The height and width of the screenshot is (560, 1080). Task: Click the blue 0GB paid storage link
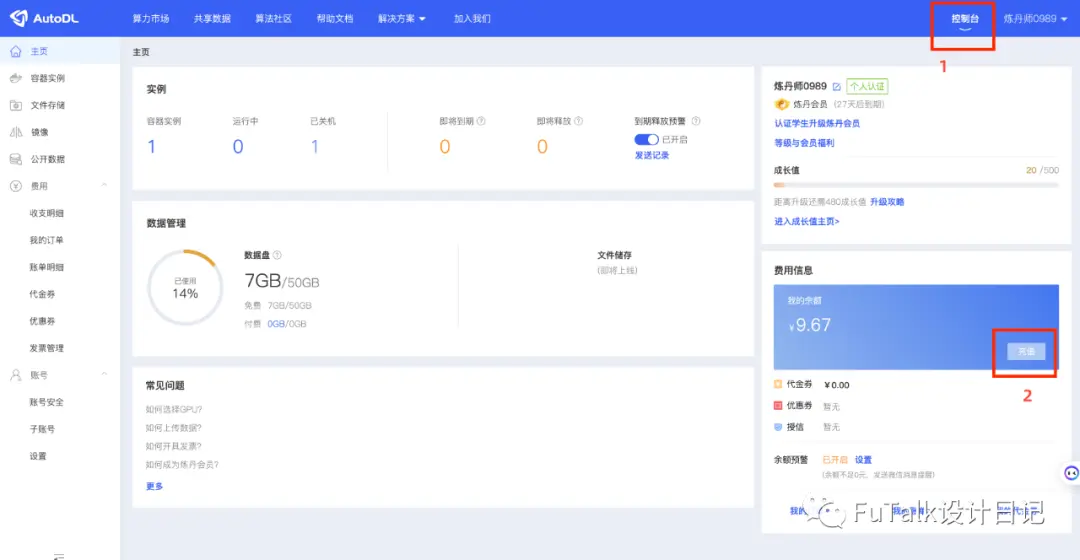click(x=276, y=324)
